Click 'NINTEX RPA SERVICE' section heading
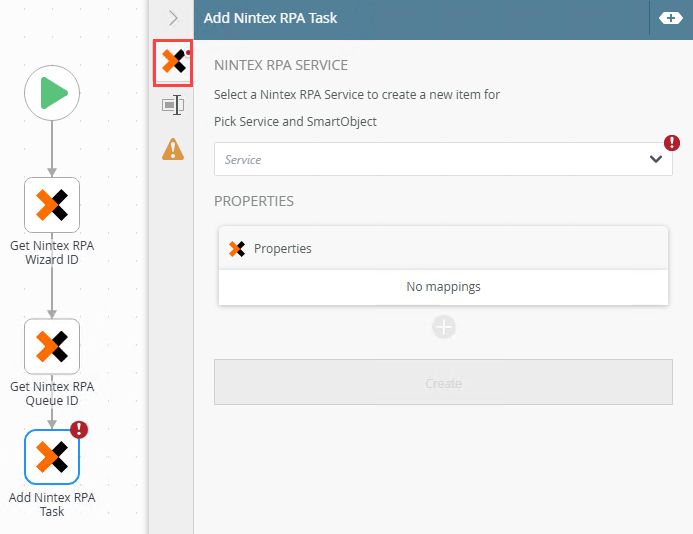This screenshot has width=693, height=534. click(281, 65)
